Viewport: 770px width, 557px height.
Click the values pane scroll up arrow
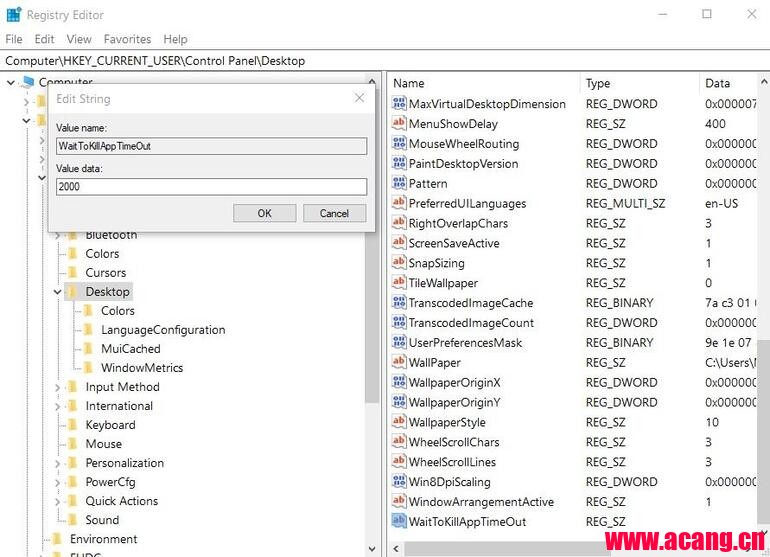764,82
